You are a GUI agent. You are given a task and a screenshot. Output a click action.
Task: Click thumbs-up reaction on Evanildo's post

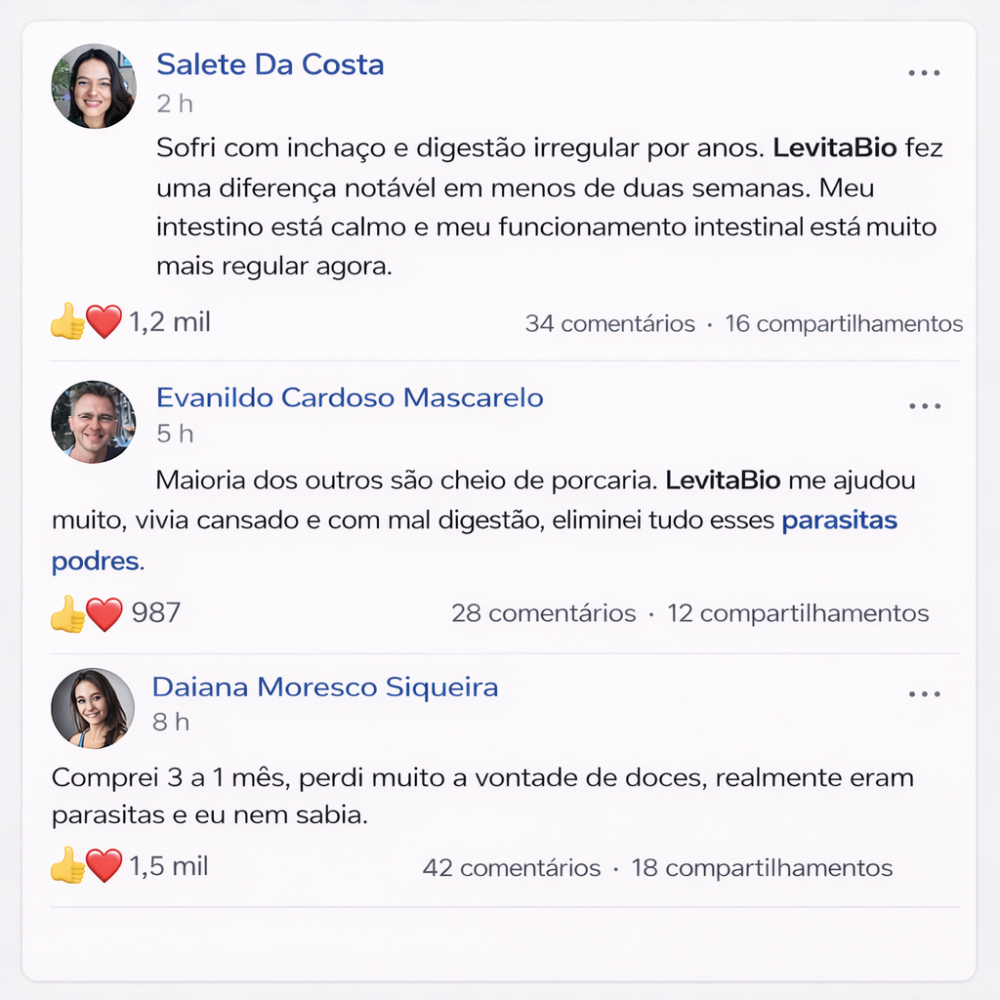pos(68,613)
